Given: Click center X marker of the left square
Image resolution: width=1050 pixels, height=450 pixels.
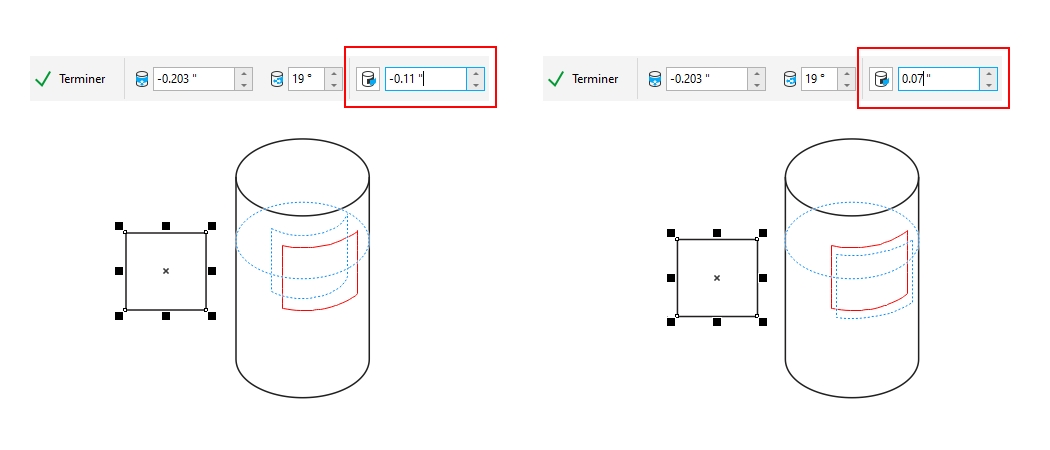Looking at the screenshot, I should (x=166, y=271).
